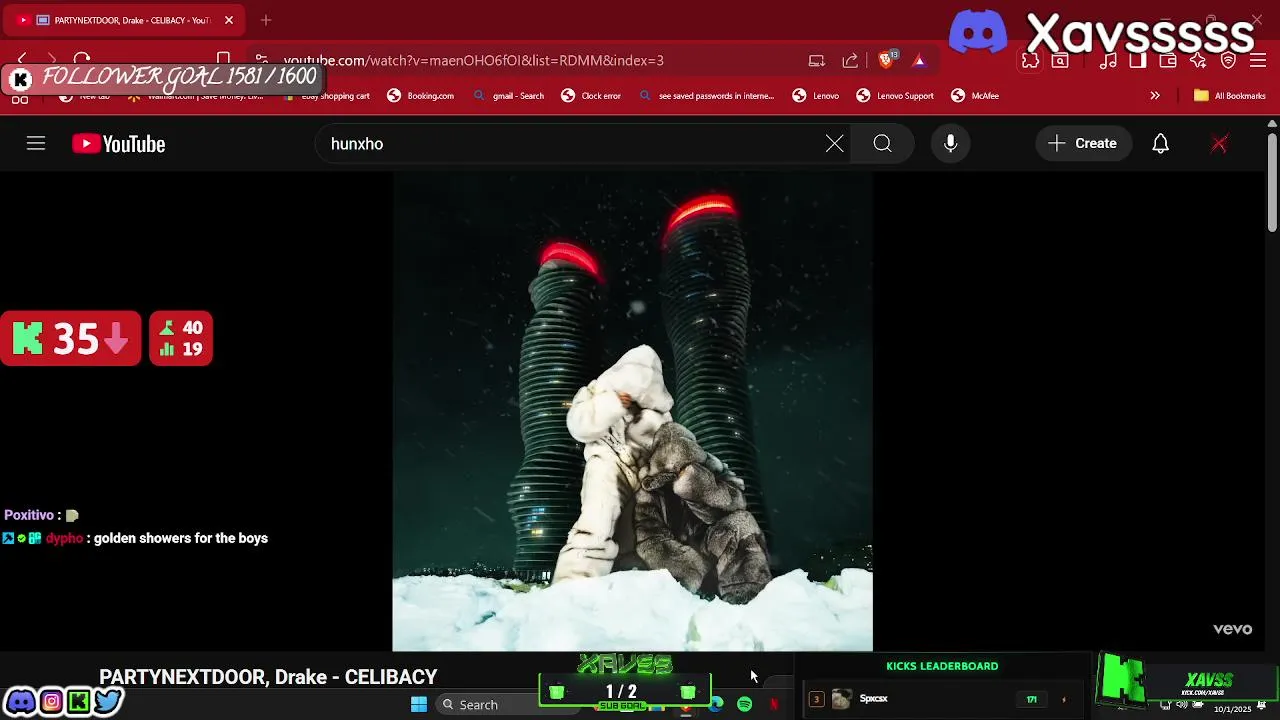Image resolution: width=1280 pixels, height=720 pixels.
Task: Click the cast/screen icon in the address bar
Action: point(817,61)
